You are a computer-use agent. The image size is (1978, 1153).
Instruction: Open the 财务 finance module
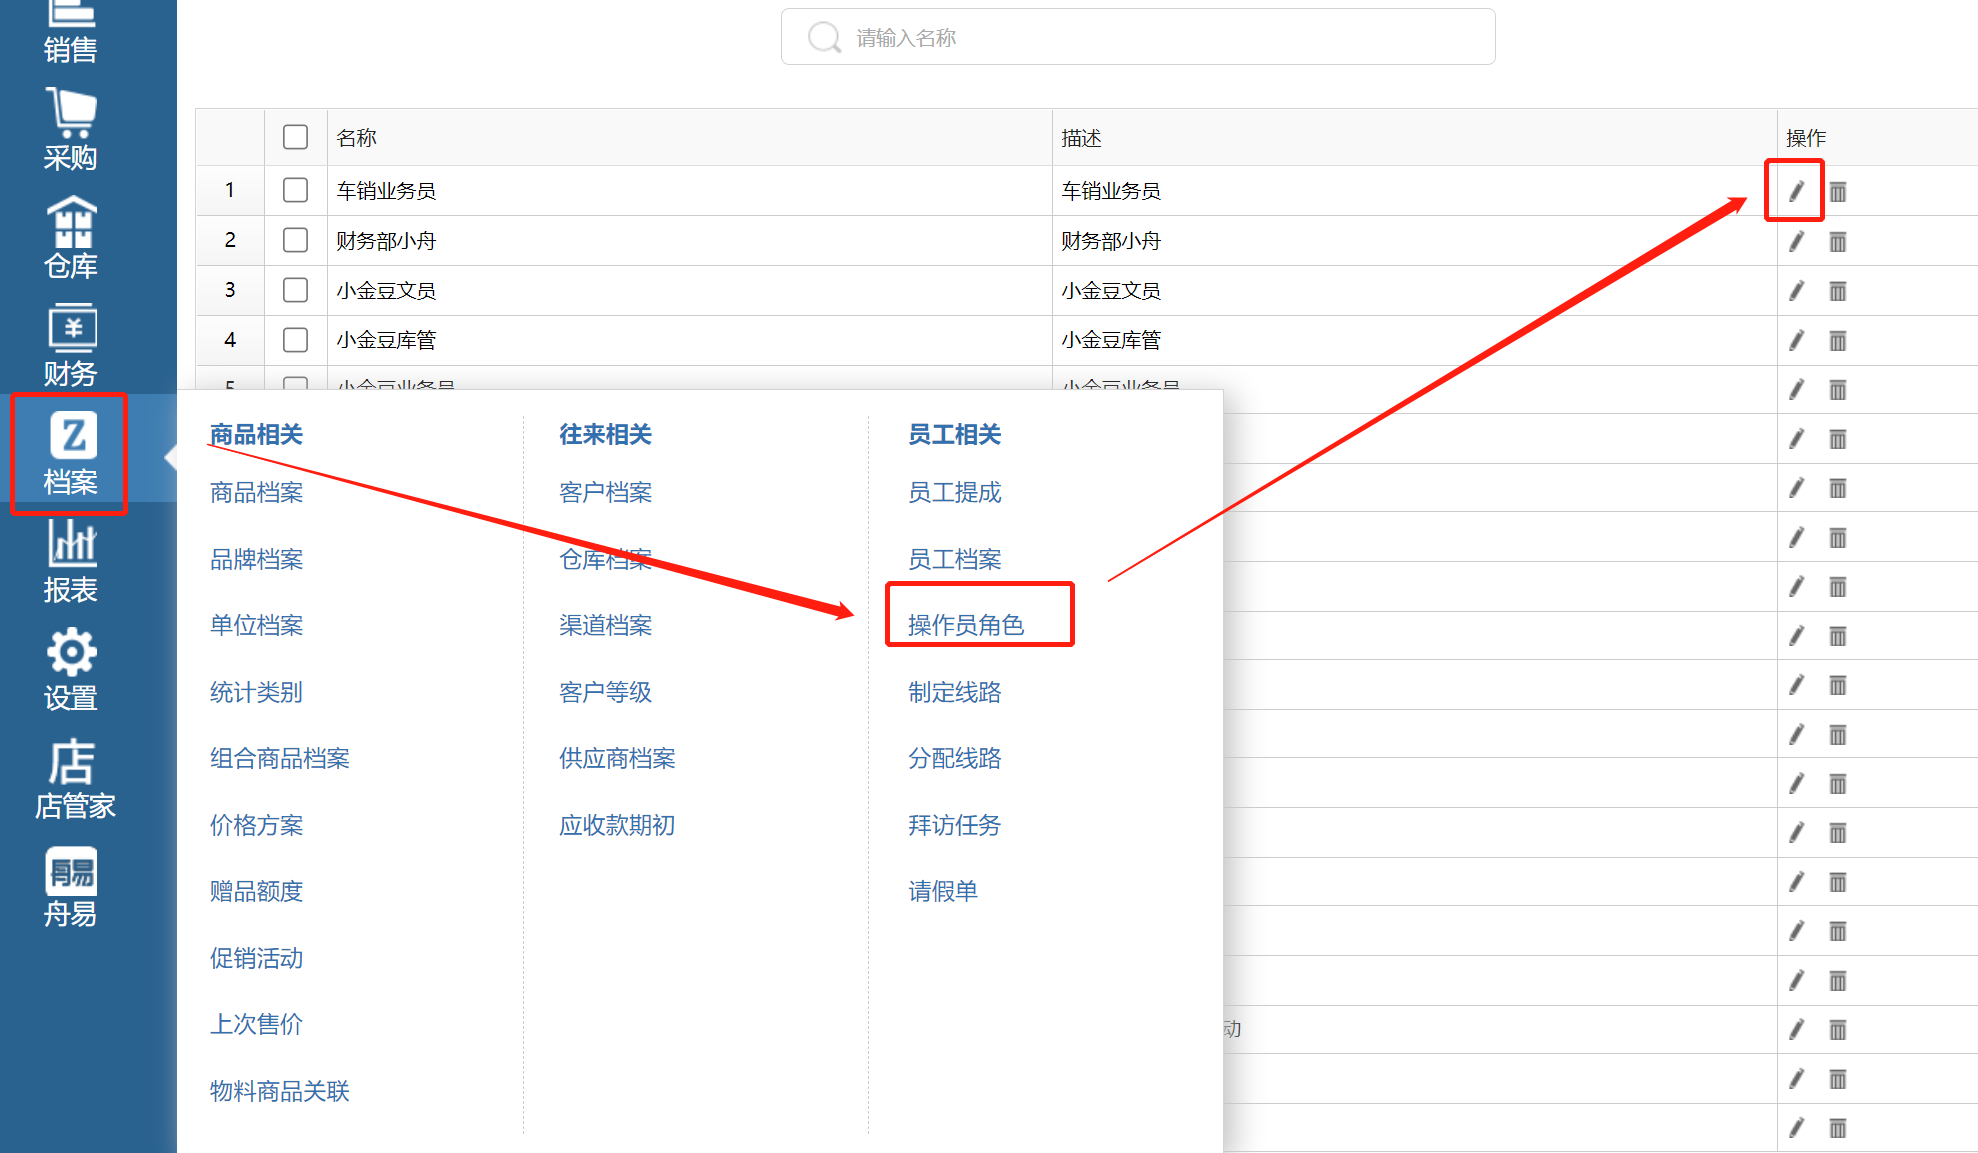(70, 346)
